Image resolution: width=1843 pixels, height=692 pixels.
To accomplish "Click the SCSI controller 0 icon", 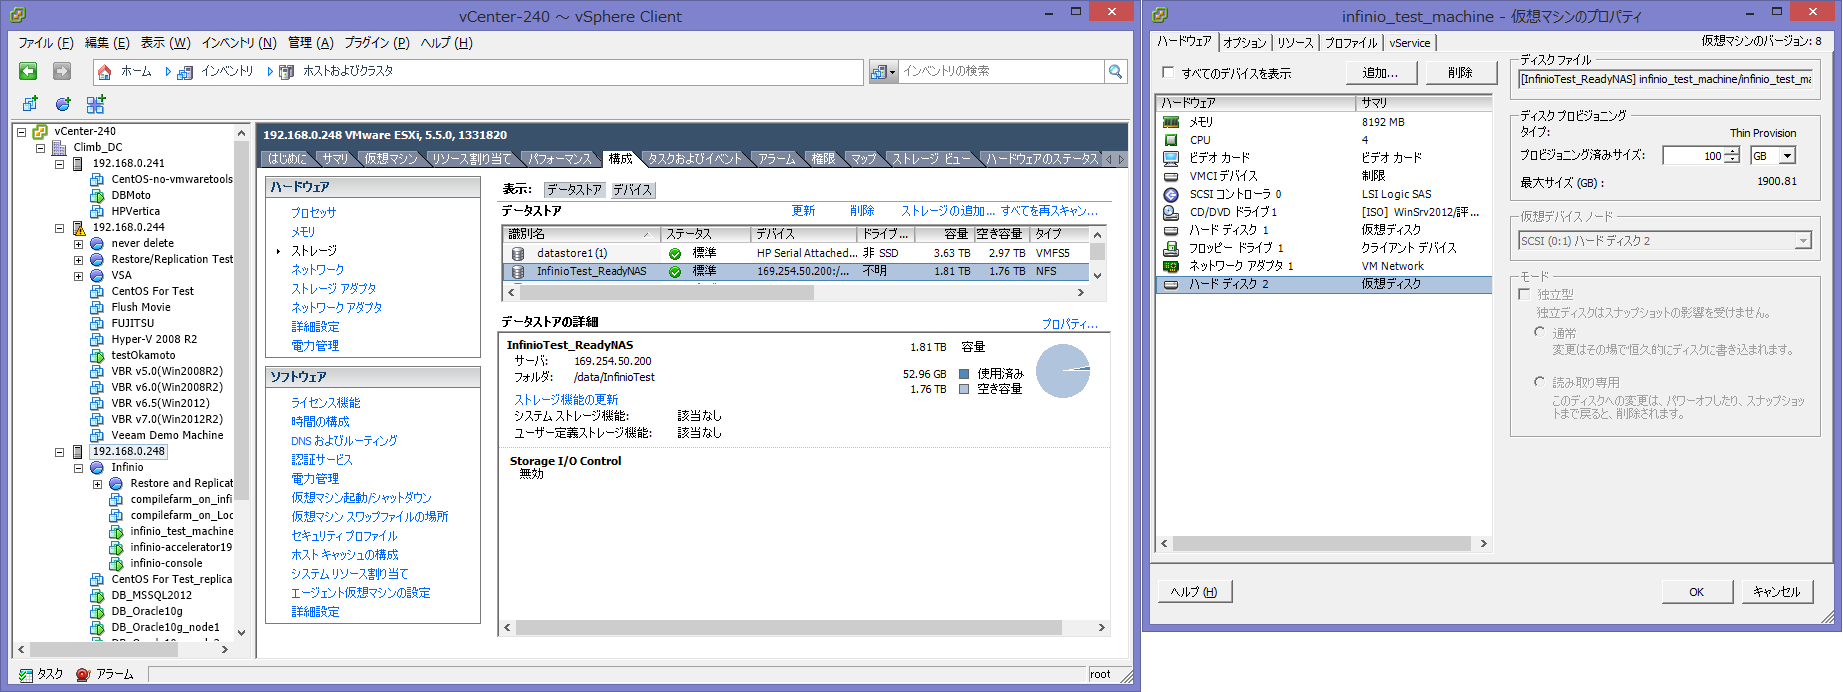I will click(1171, 194).
